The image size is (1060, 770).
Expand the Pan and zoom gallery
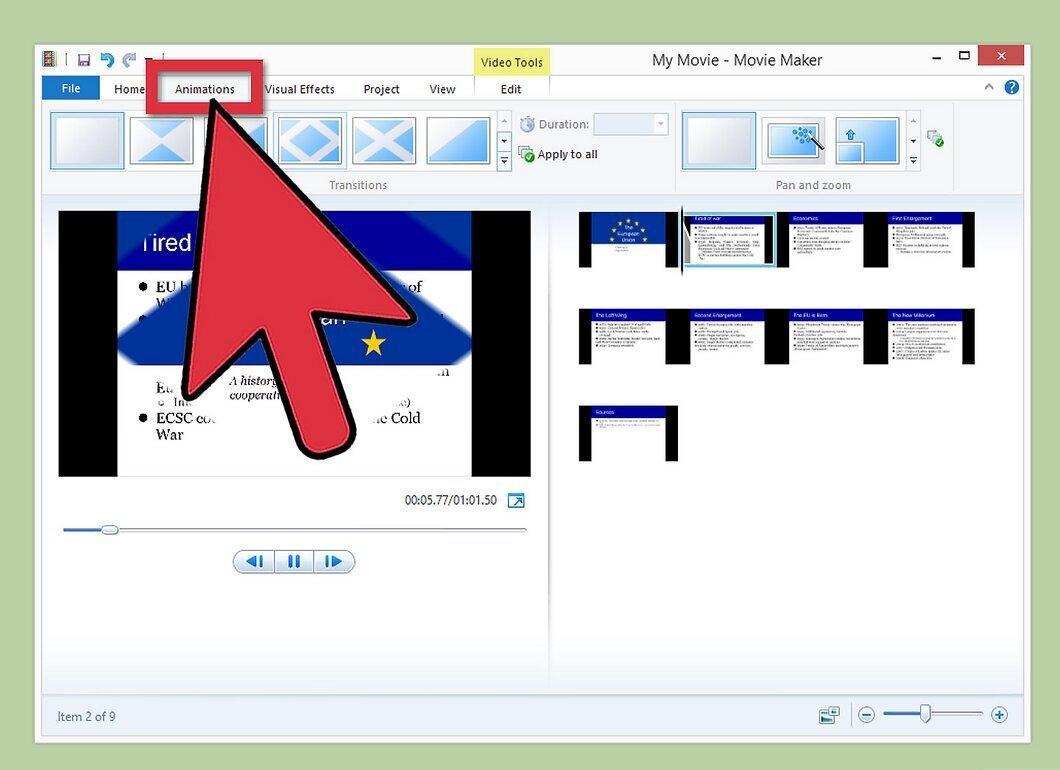pyautogui.click(x=913, y=161)
